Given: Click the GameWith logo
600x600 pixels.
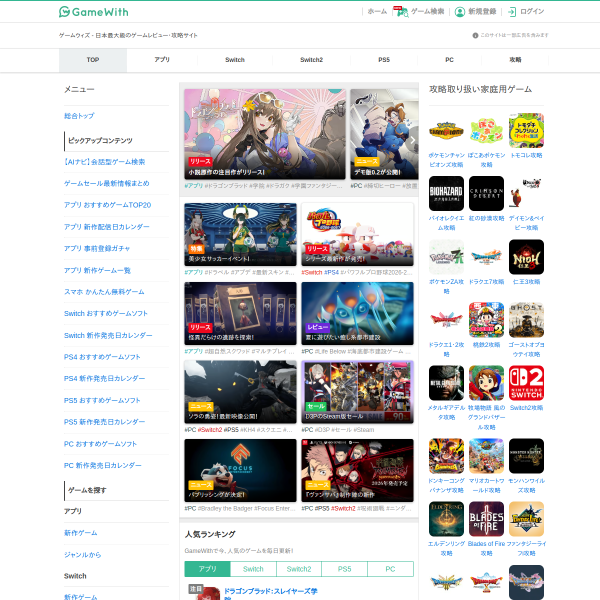Looking at the screenshot, I should coord(94,12).
